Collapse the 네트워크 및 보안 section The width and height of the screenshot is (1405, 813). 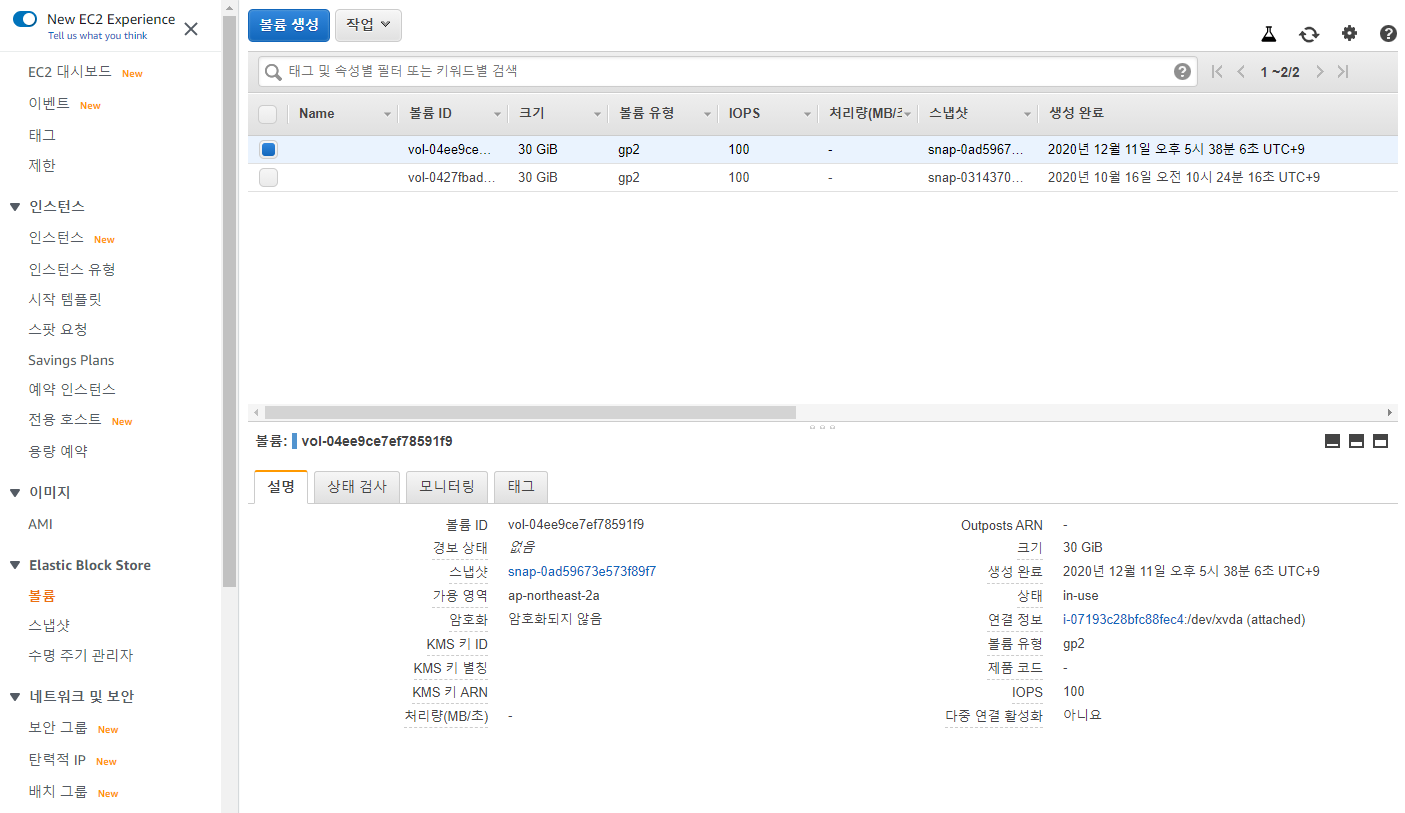coord(15,697)
